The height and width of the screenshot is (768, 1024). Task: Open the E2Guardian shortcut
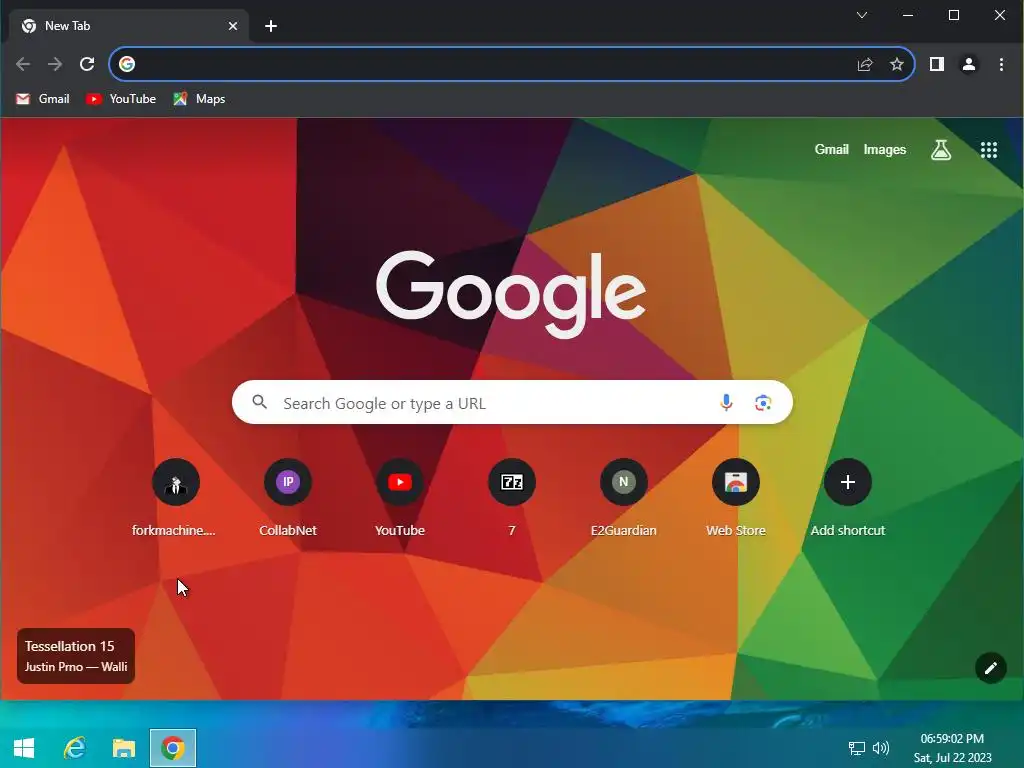pos(624,498)
